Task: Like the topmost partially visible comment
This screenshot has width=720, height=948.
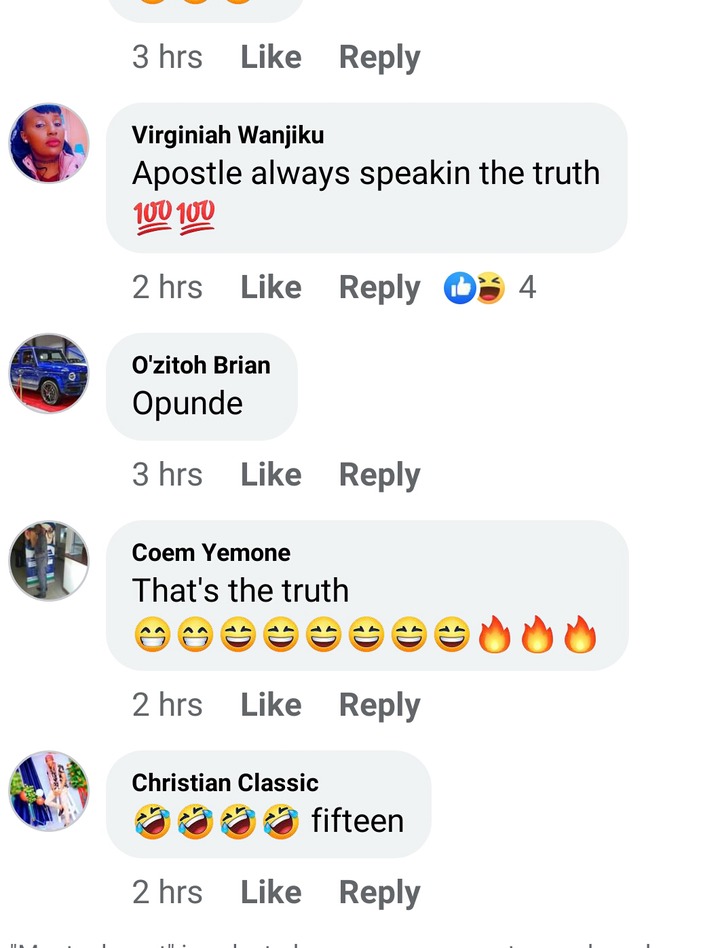Action: click(x=271, y=57)
